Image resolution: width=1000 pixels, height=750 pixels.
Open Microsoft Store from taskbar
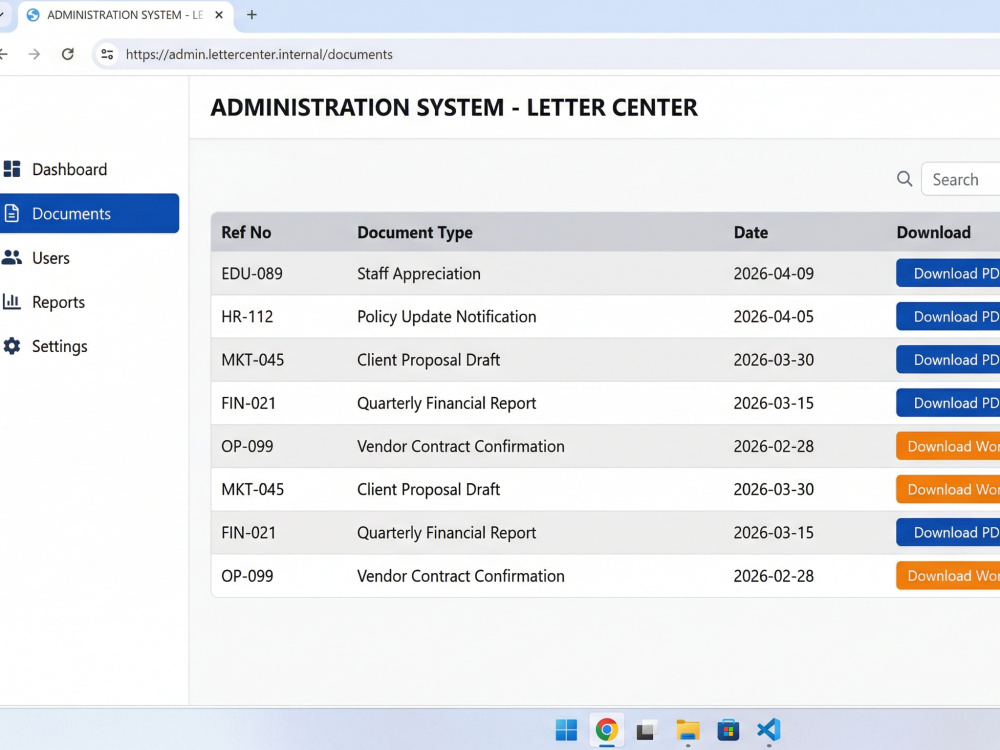728,730
